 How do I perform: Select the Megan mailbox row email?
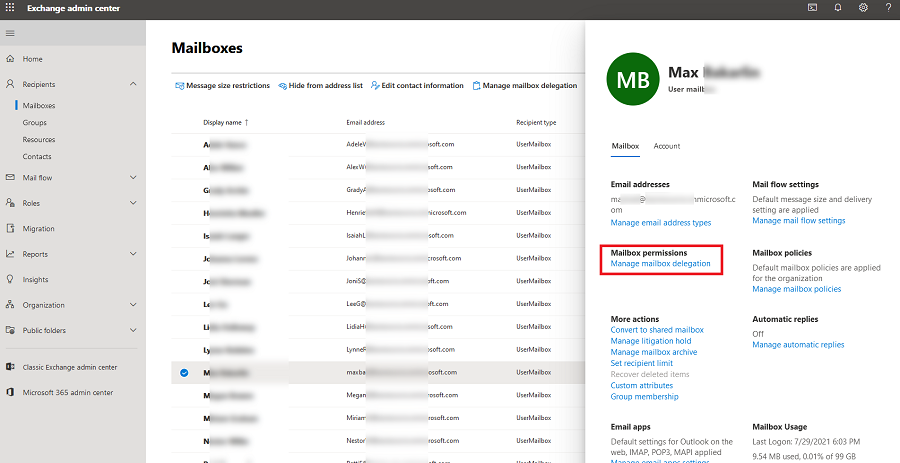click(x=402, y=395)
